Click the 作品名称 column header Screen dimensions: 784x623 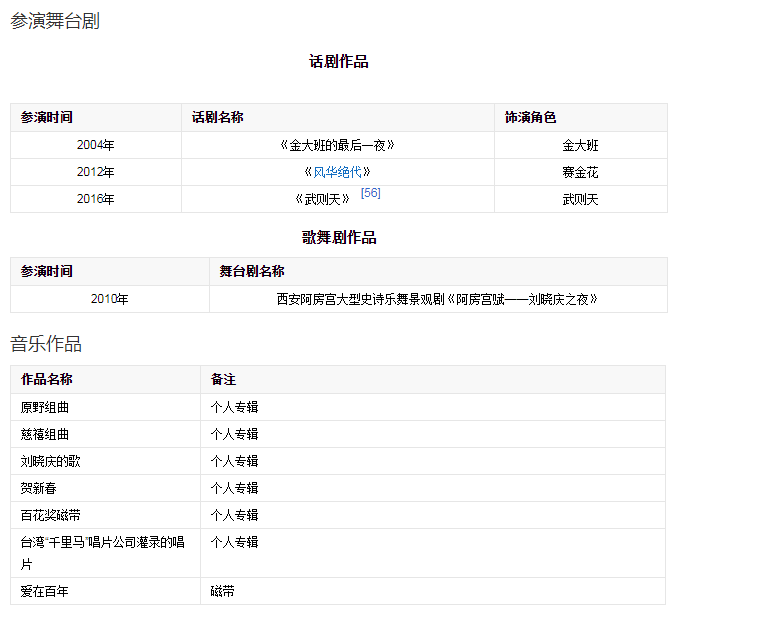coord(46,380)
